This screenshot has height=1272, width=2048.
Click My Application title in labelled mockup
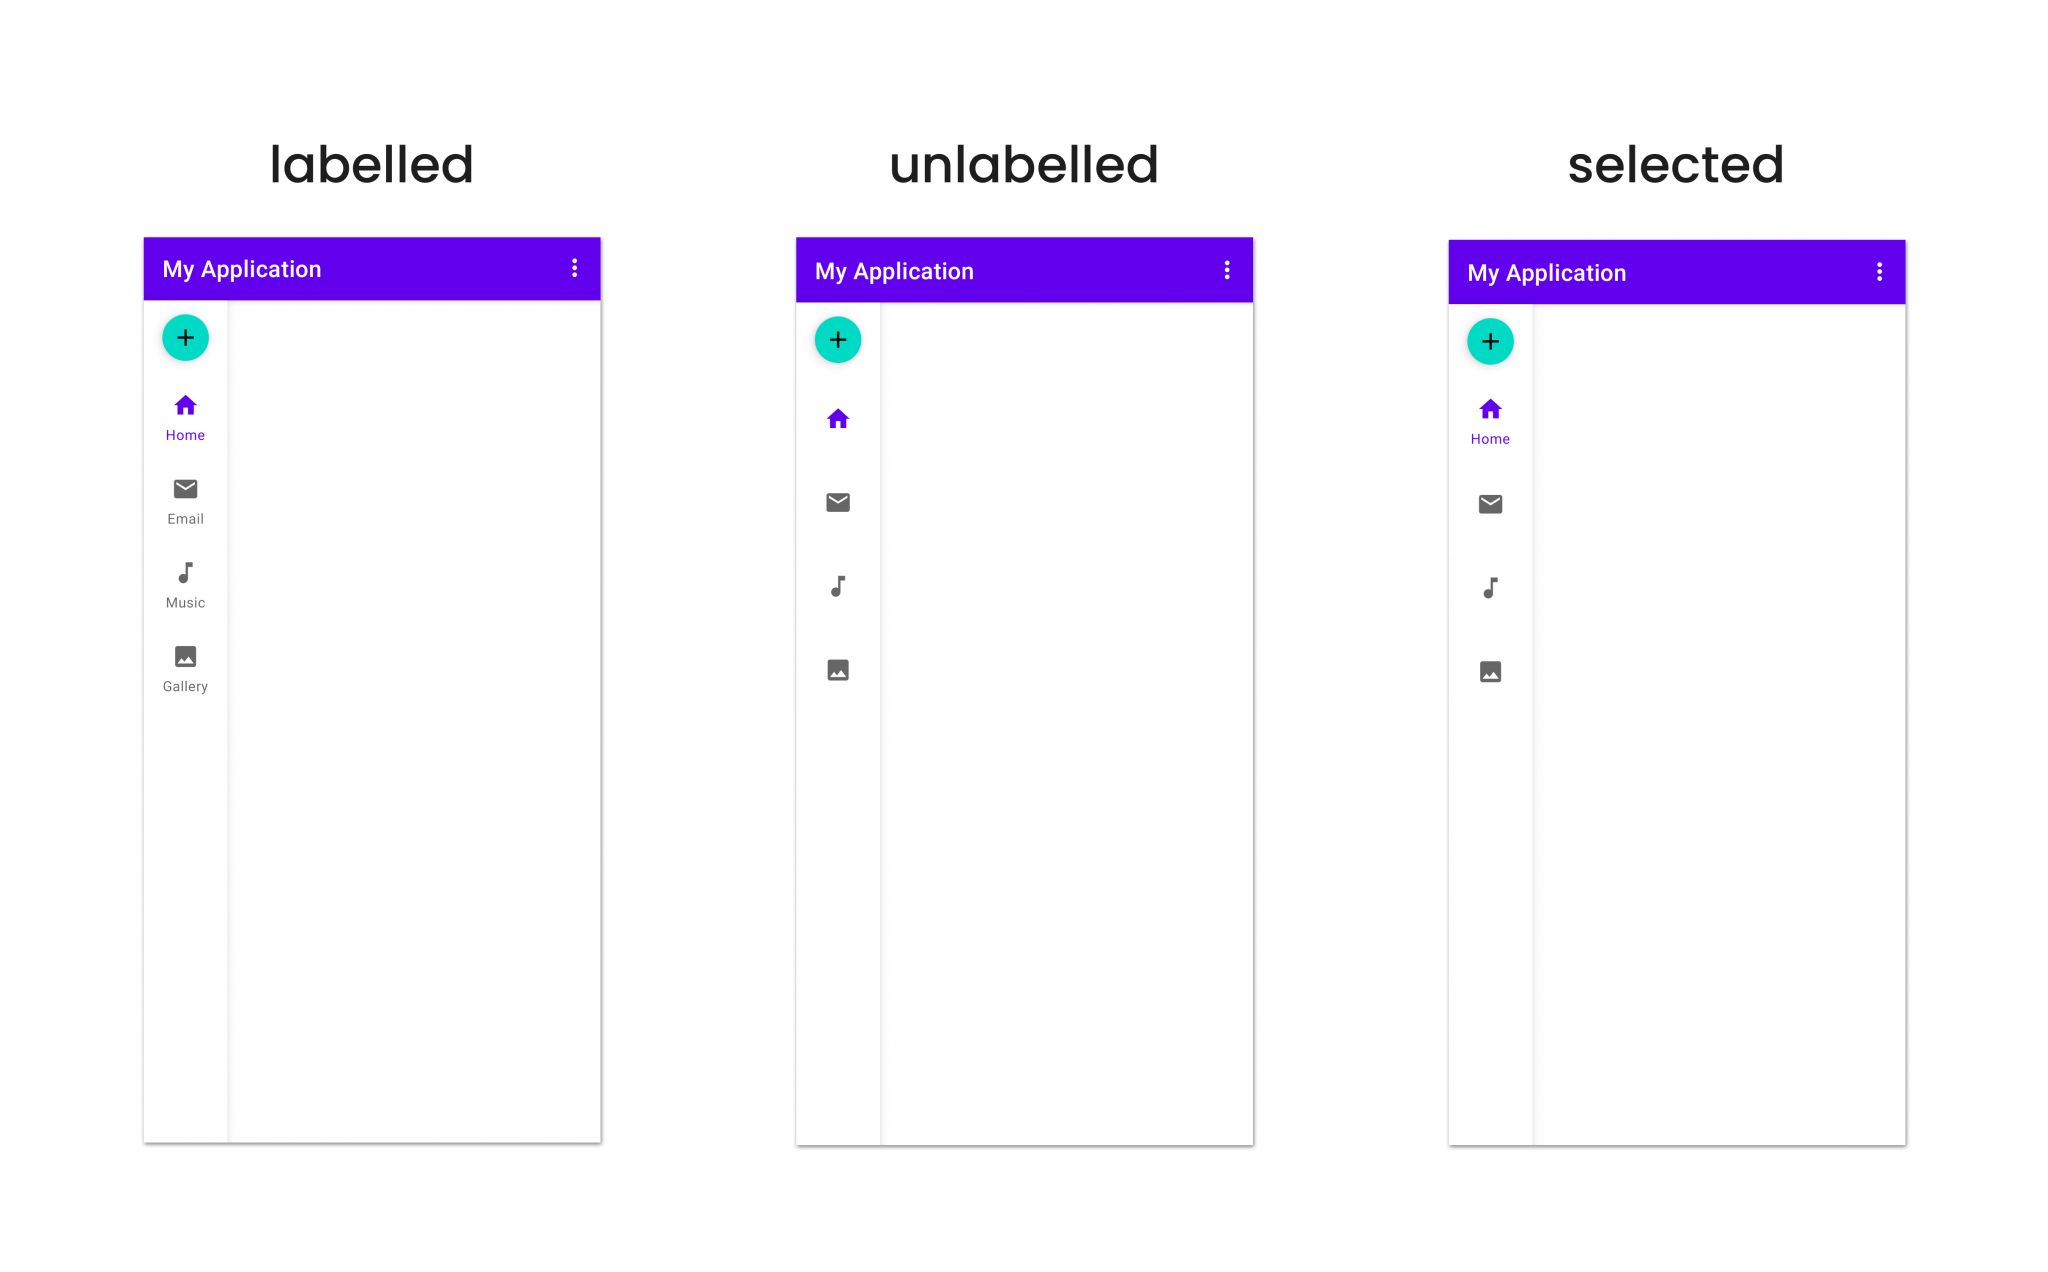[242, 269]
